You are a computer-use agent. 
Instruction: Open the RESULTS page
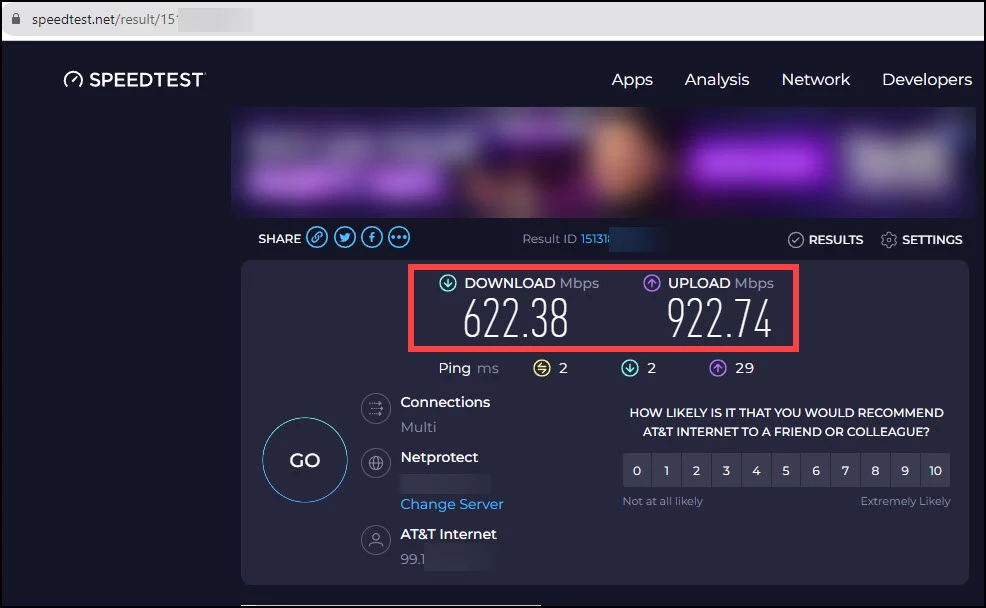click(x=826, y=240)
